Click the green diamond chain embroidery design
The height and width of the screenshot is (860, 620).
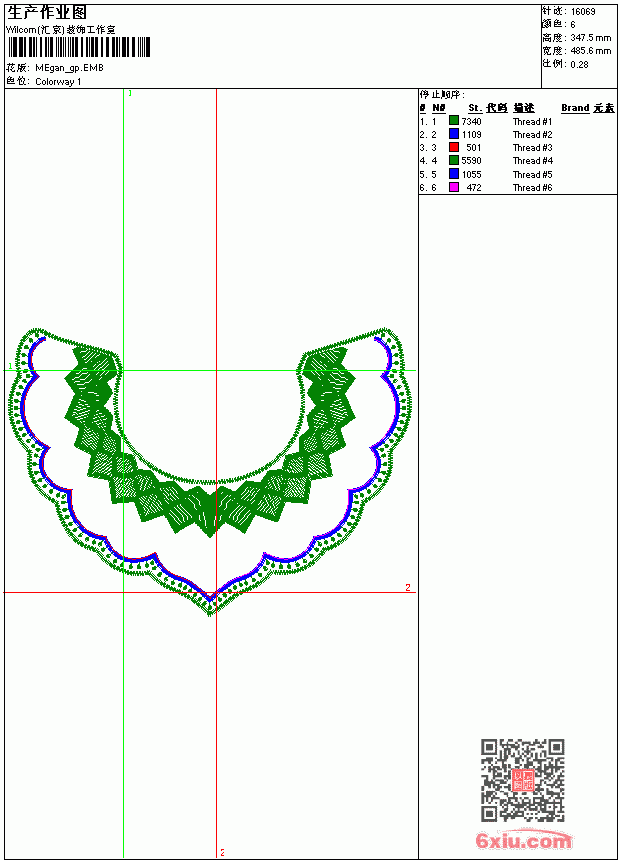(x=210, y=442)
